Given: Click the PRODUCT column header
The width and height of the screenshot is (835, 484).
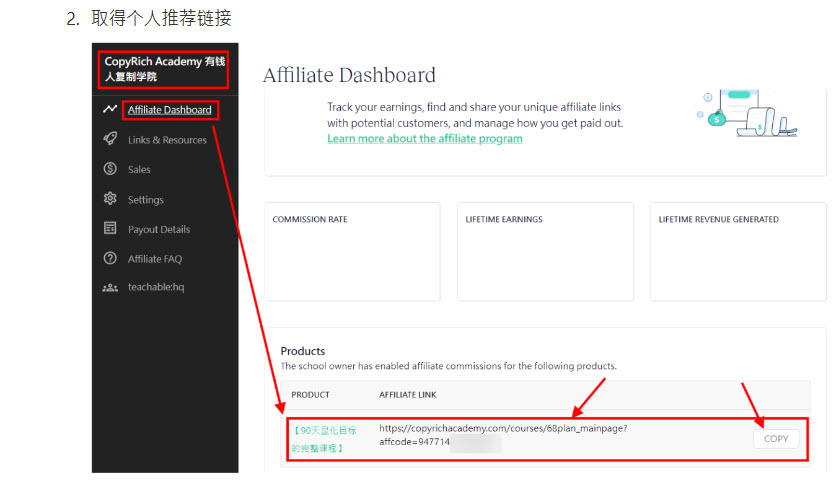Looking at the screenshot, I should [310, 395].
